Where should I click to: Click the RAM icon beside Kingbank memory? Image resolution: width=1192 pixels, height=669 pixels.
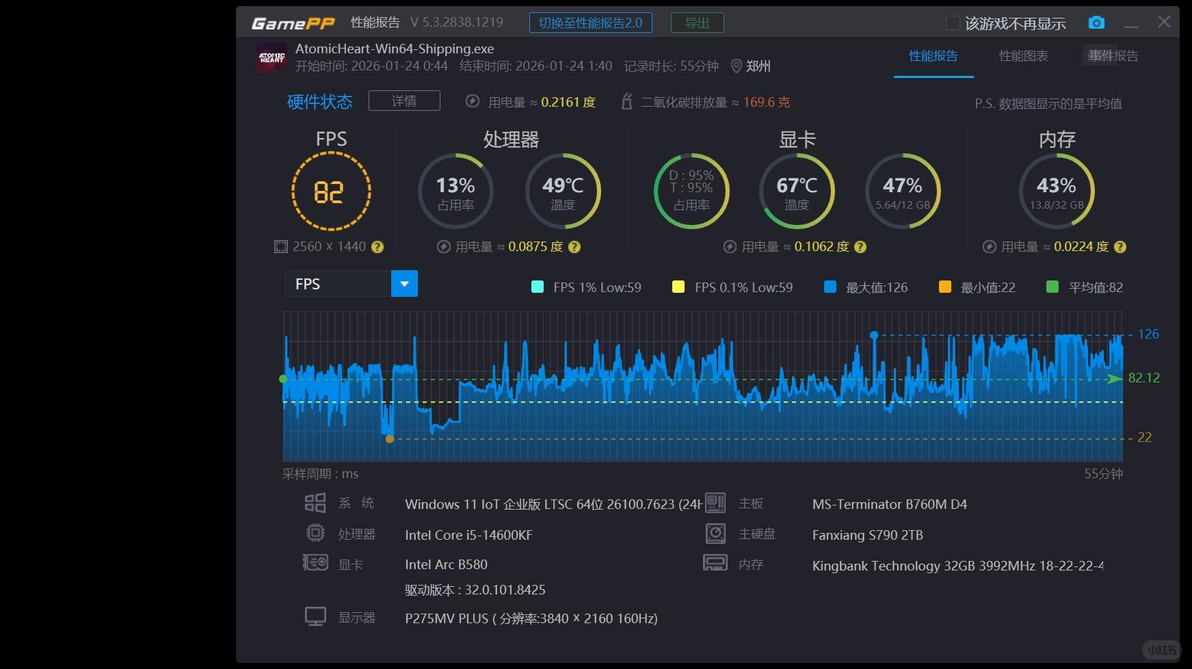[715, 563]
